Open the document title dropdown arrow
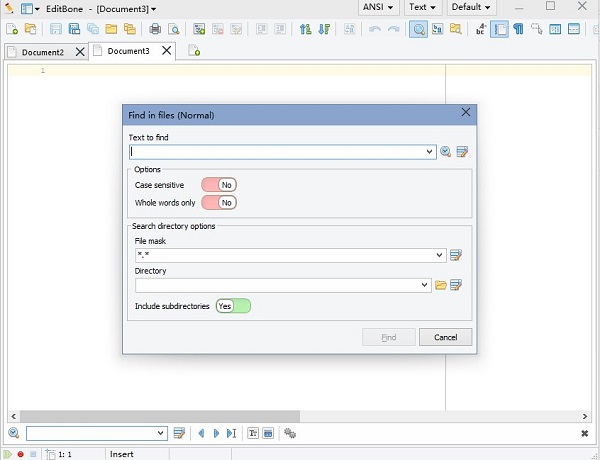 click(x=153, y=9)
